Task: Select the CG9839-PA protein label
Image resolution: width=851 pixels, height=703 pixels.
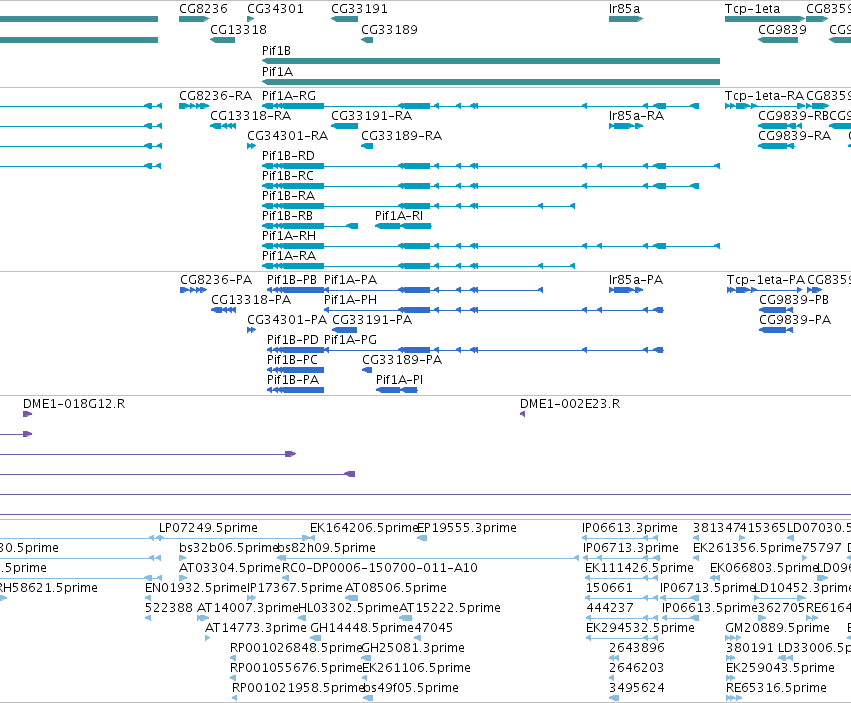Action: coord(795,320)
